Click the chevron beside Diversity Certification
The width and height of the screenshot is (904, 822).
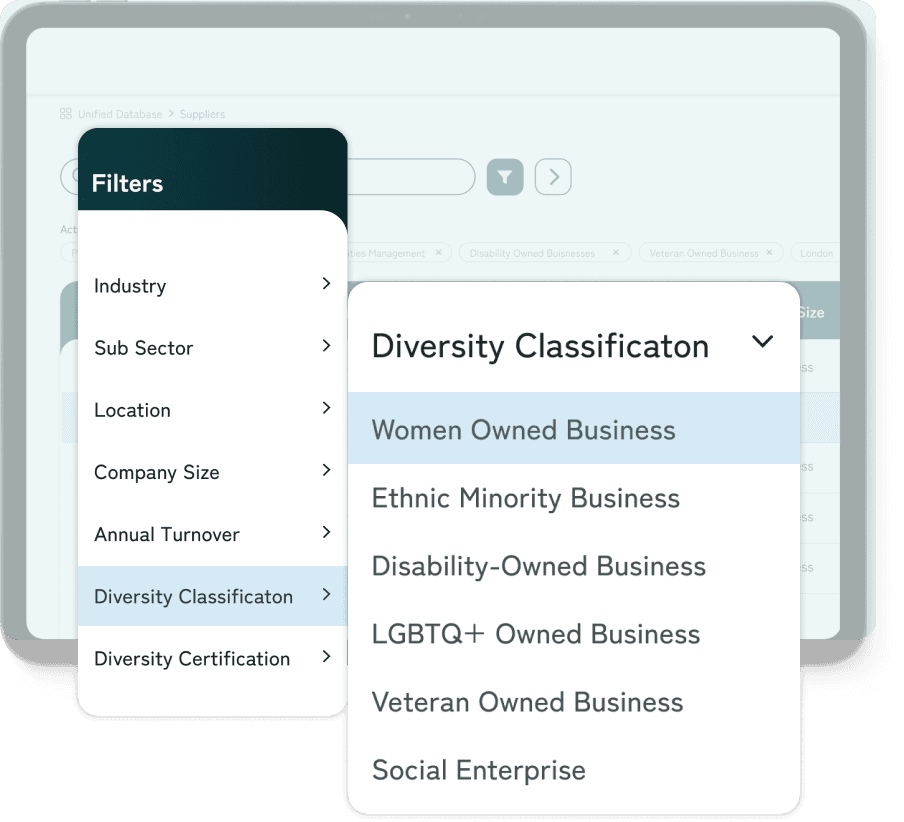325,658
